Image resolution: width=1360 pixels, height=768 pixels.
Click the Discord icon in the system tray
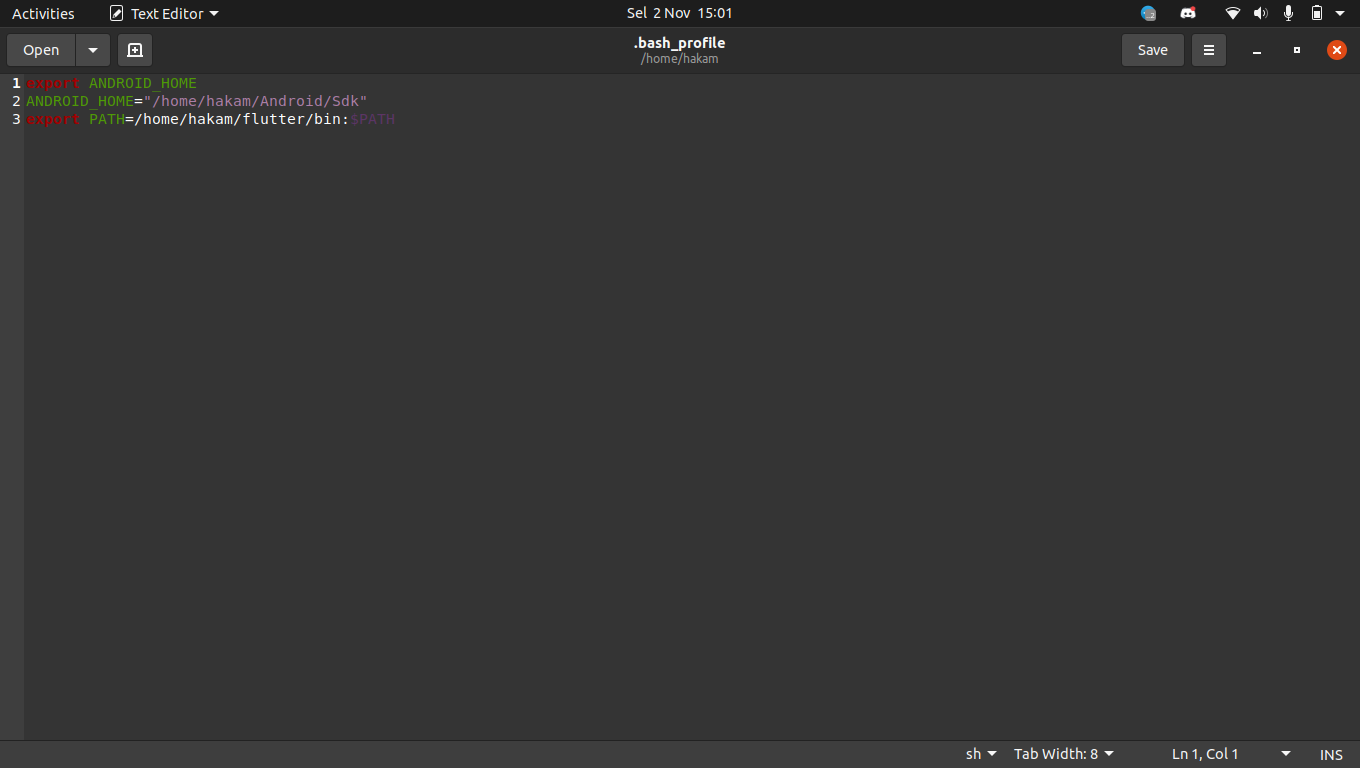click(x=1187, y=13)
